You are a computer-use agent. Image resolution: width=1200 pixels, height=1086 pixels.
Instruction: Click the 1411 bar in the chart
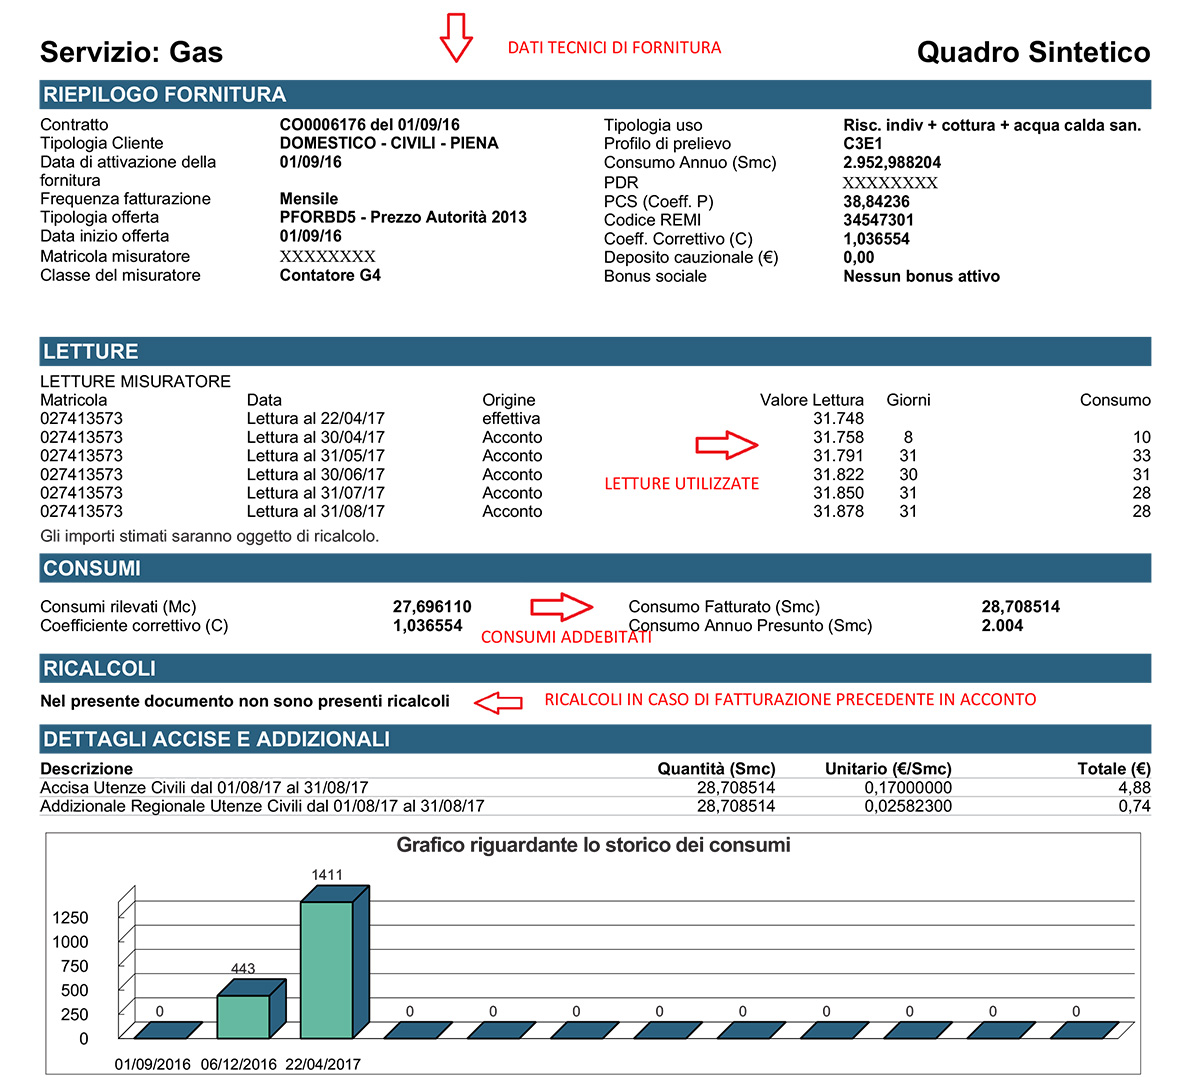point(335,964)
